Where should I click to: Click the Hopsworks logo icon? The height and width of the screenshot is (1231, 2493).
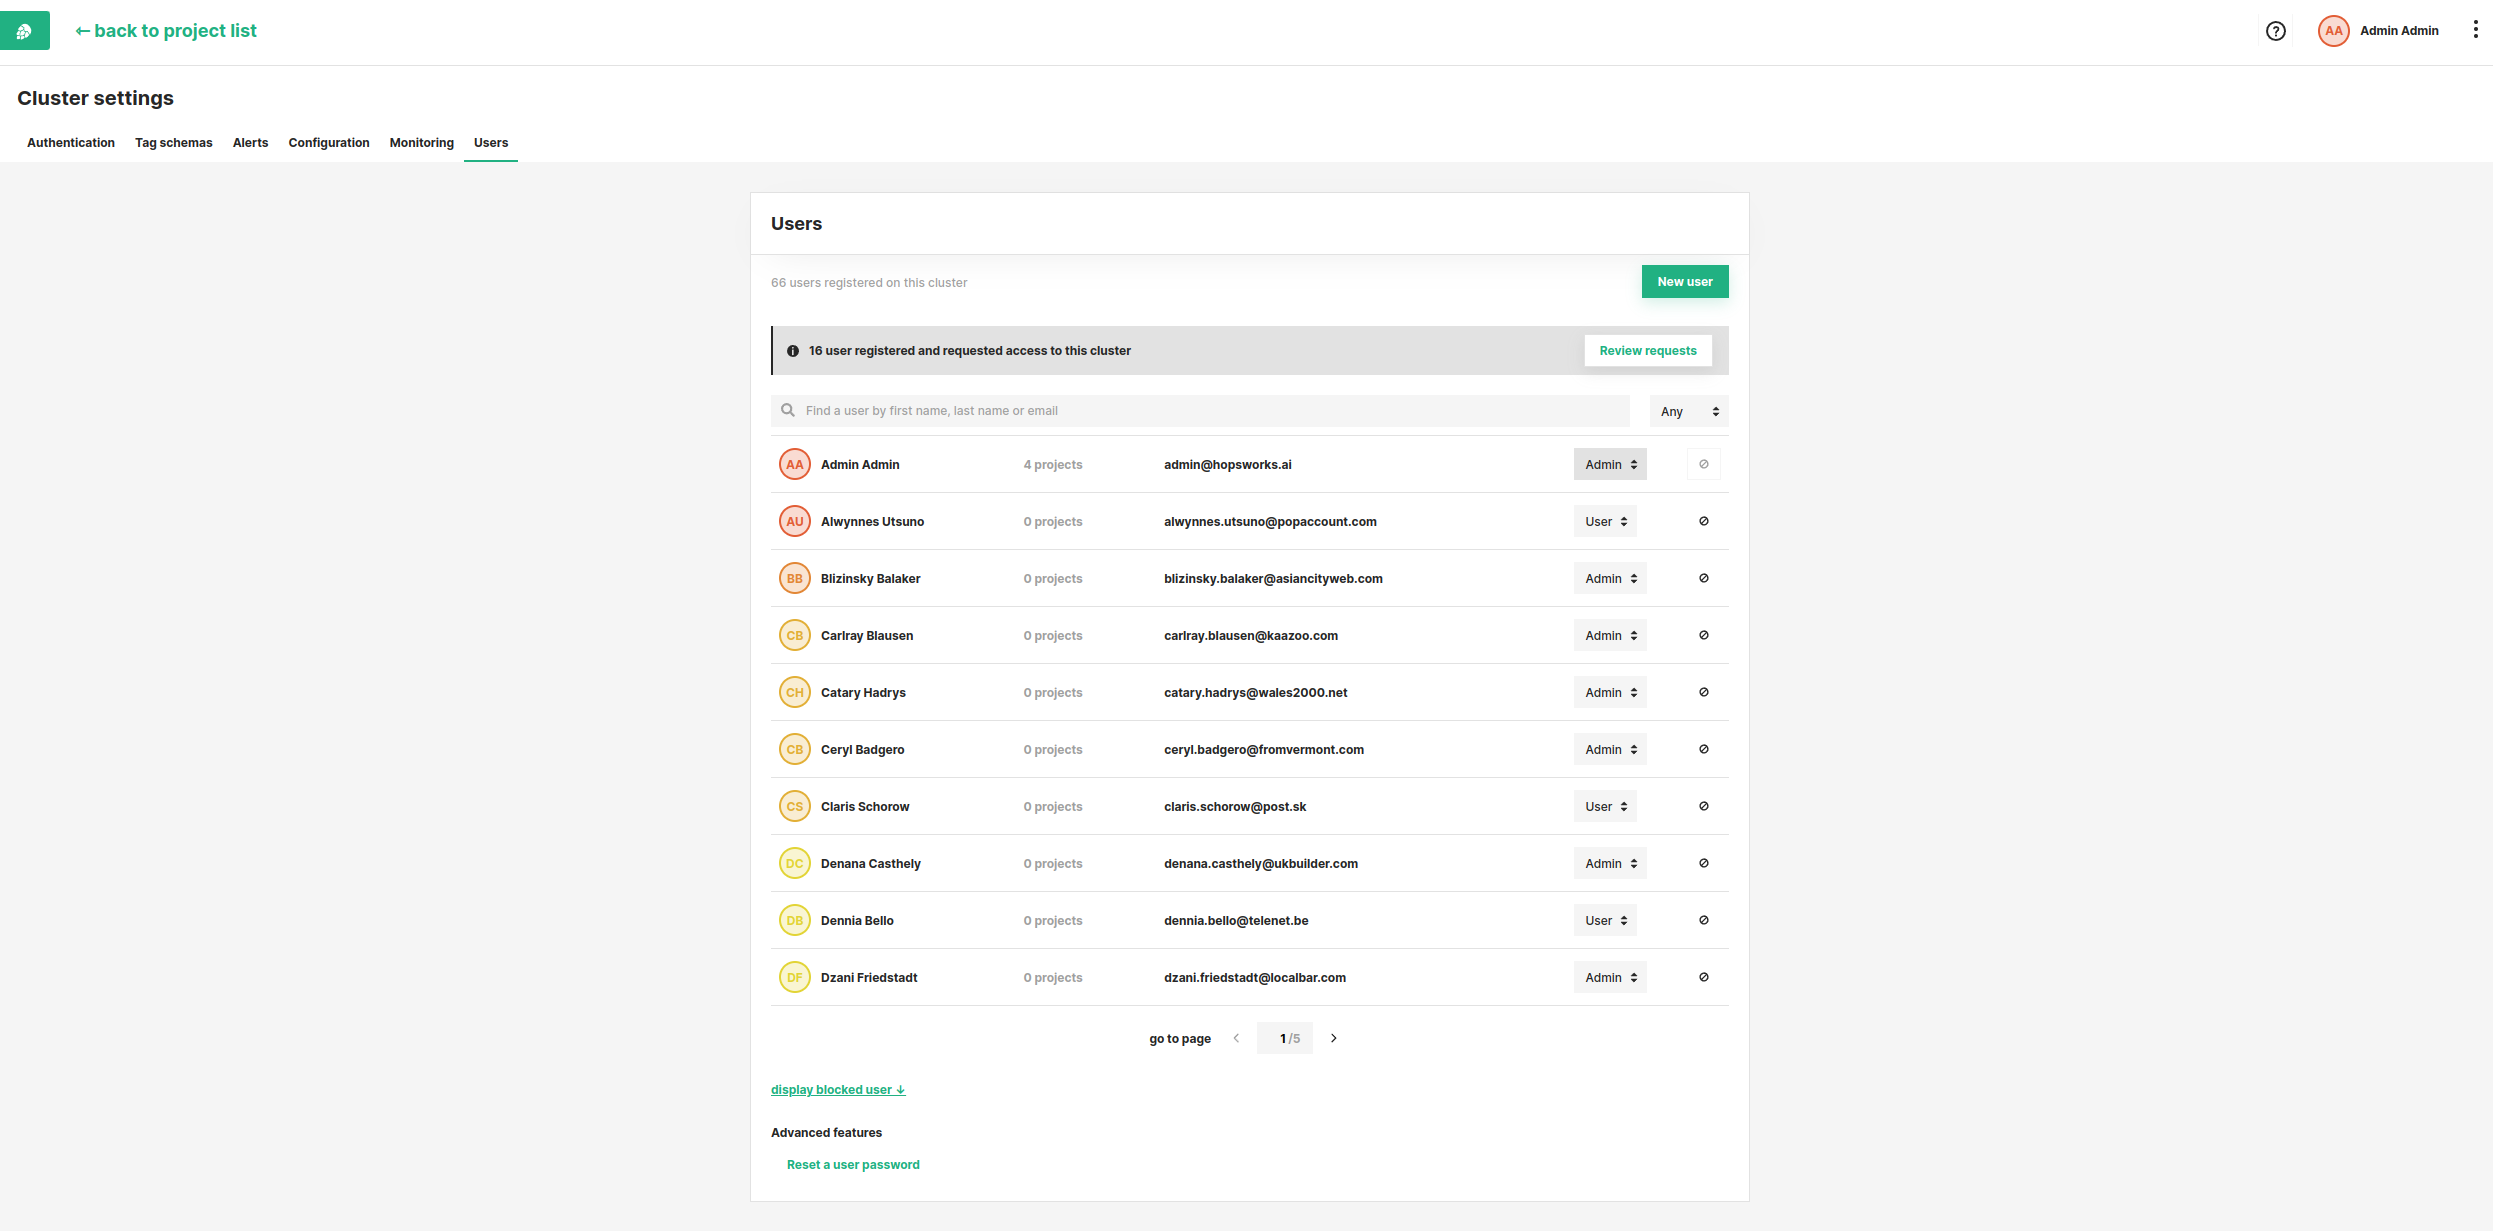coord(24,31)
